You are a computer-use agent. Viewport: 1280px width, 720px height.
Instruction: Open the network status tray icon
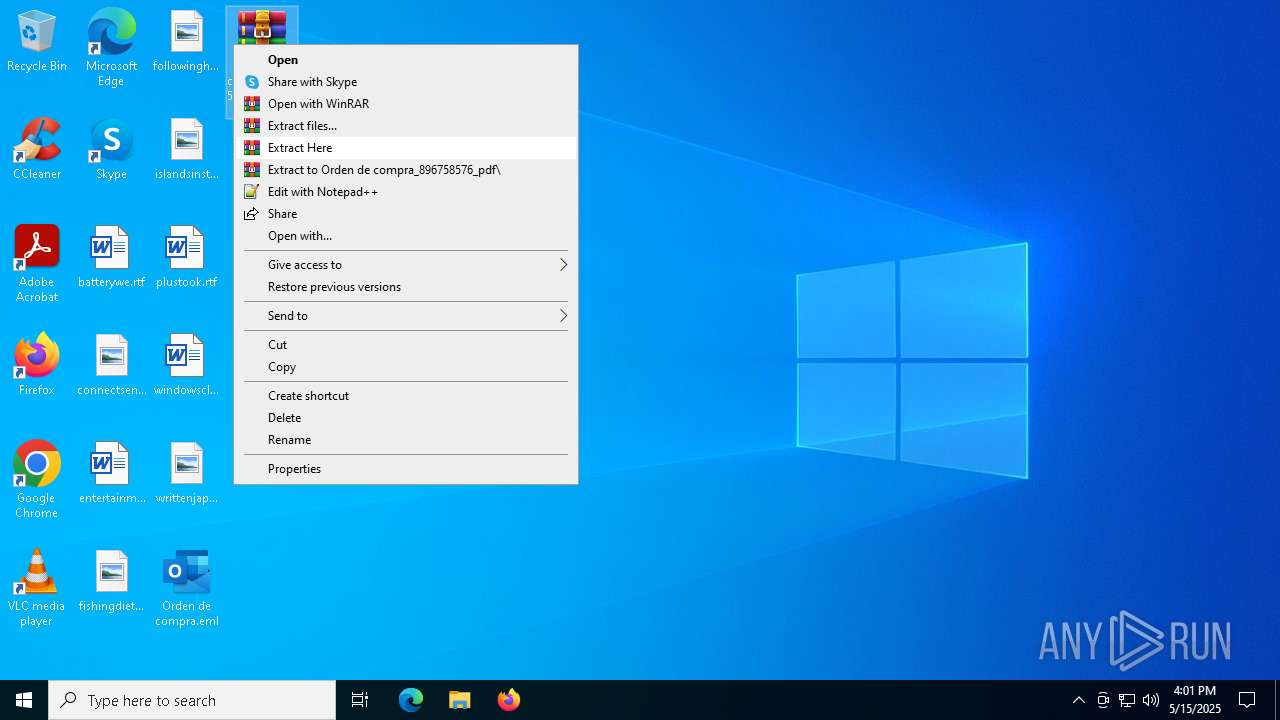tap(1127, 700)
